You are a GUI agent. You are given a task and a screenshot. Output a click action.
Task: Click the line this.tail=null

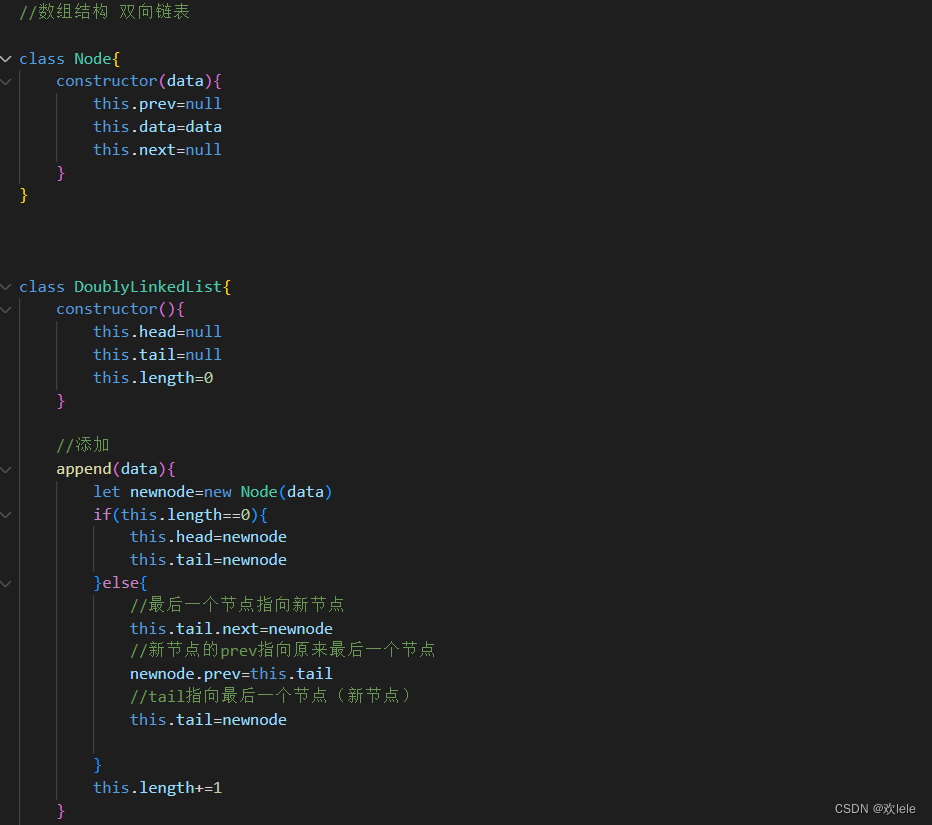[158, 355]
